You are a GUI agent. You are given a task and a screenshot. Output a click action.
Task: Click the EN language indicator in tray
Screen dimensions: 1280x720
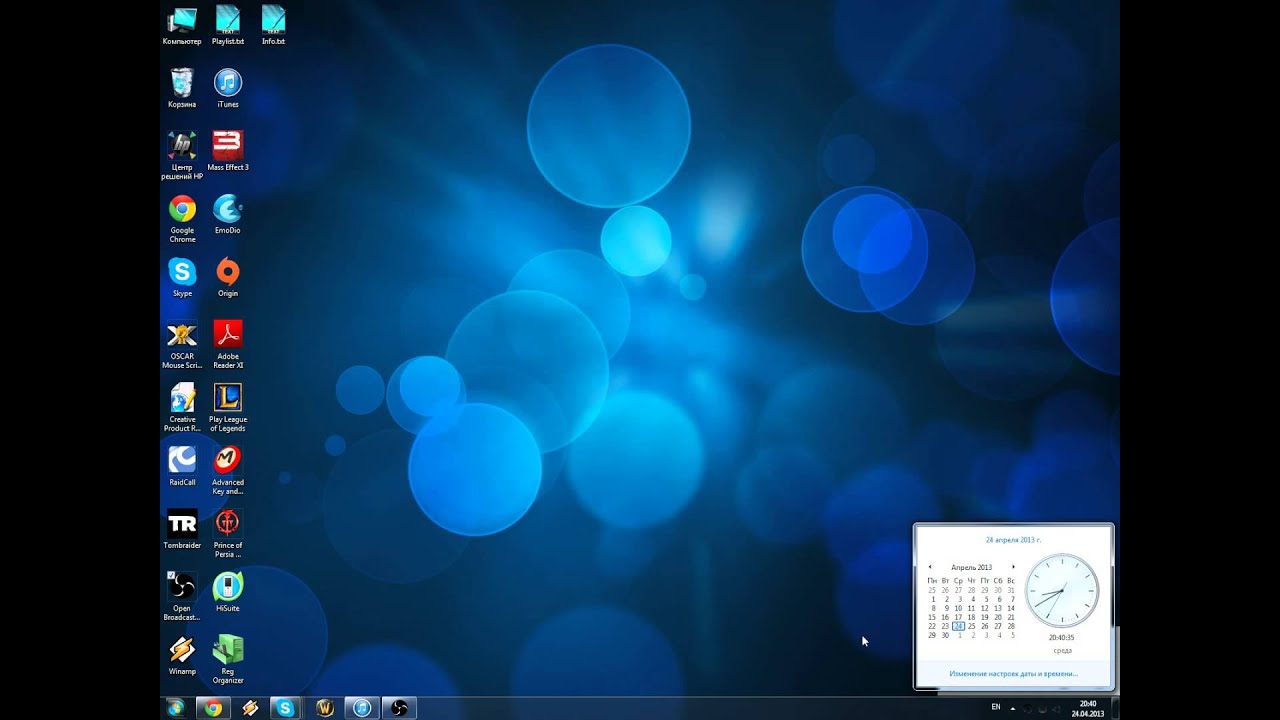[996, 707]
